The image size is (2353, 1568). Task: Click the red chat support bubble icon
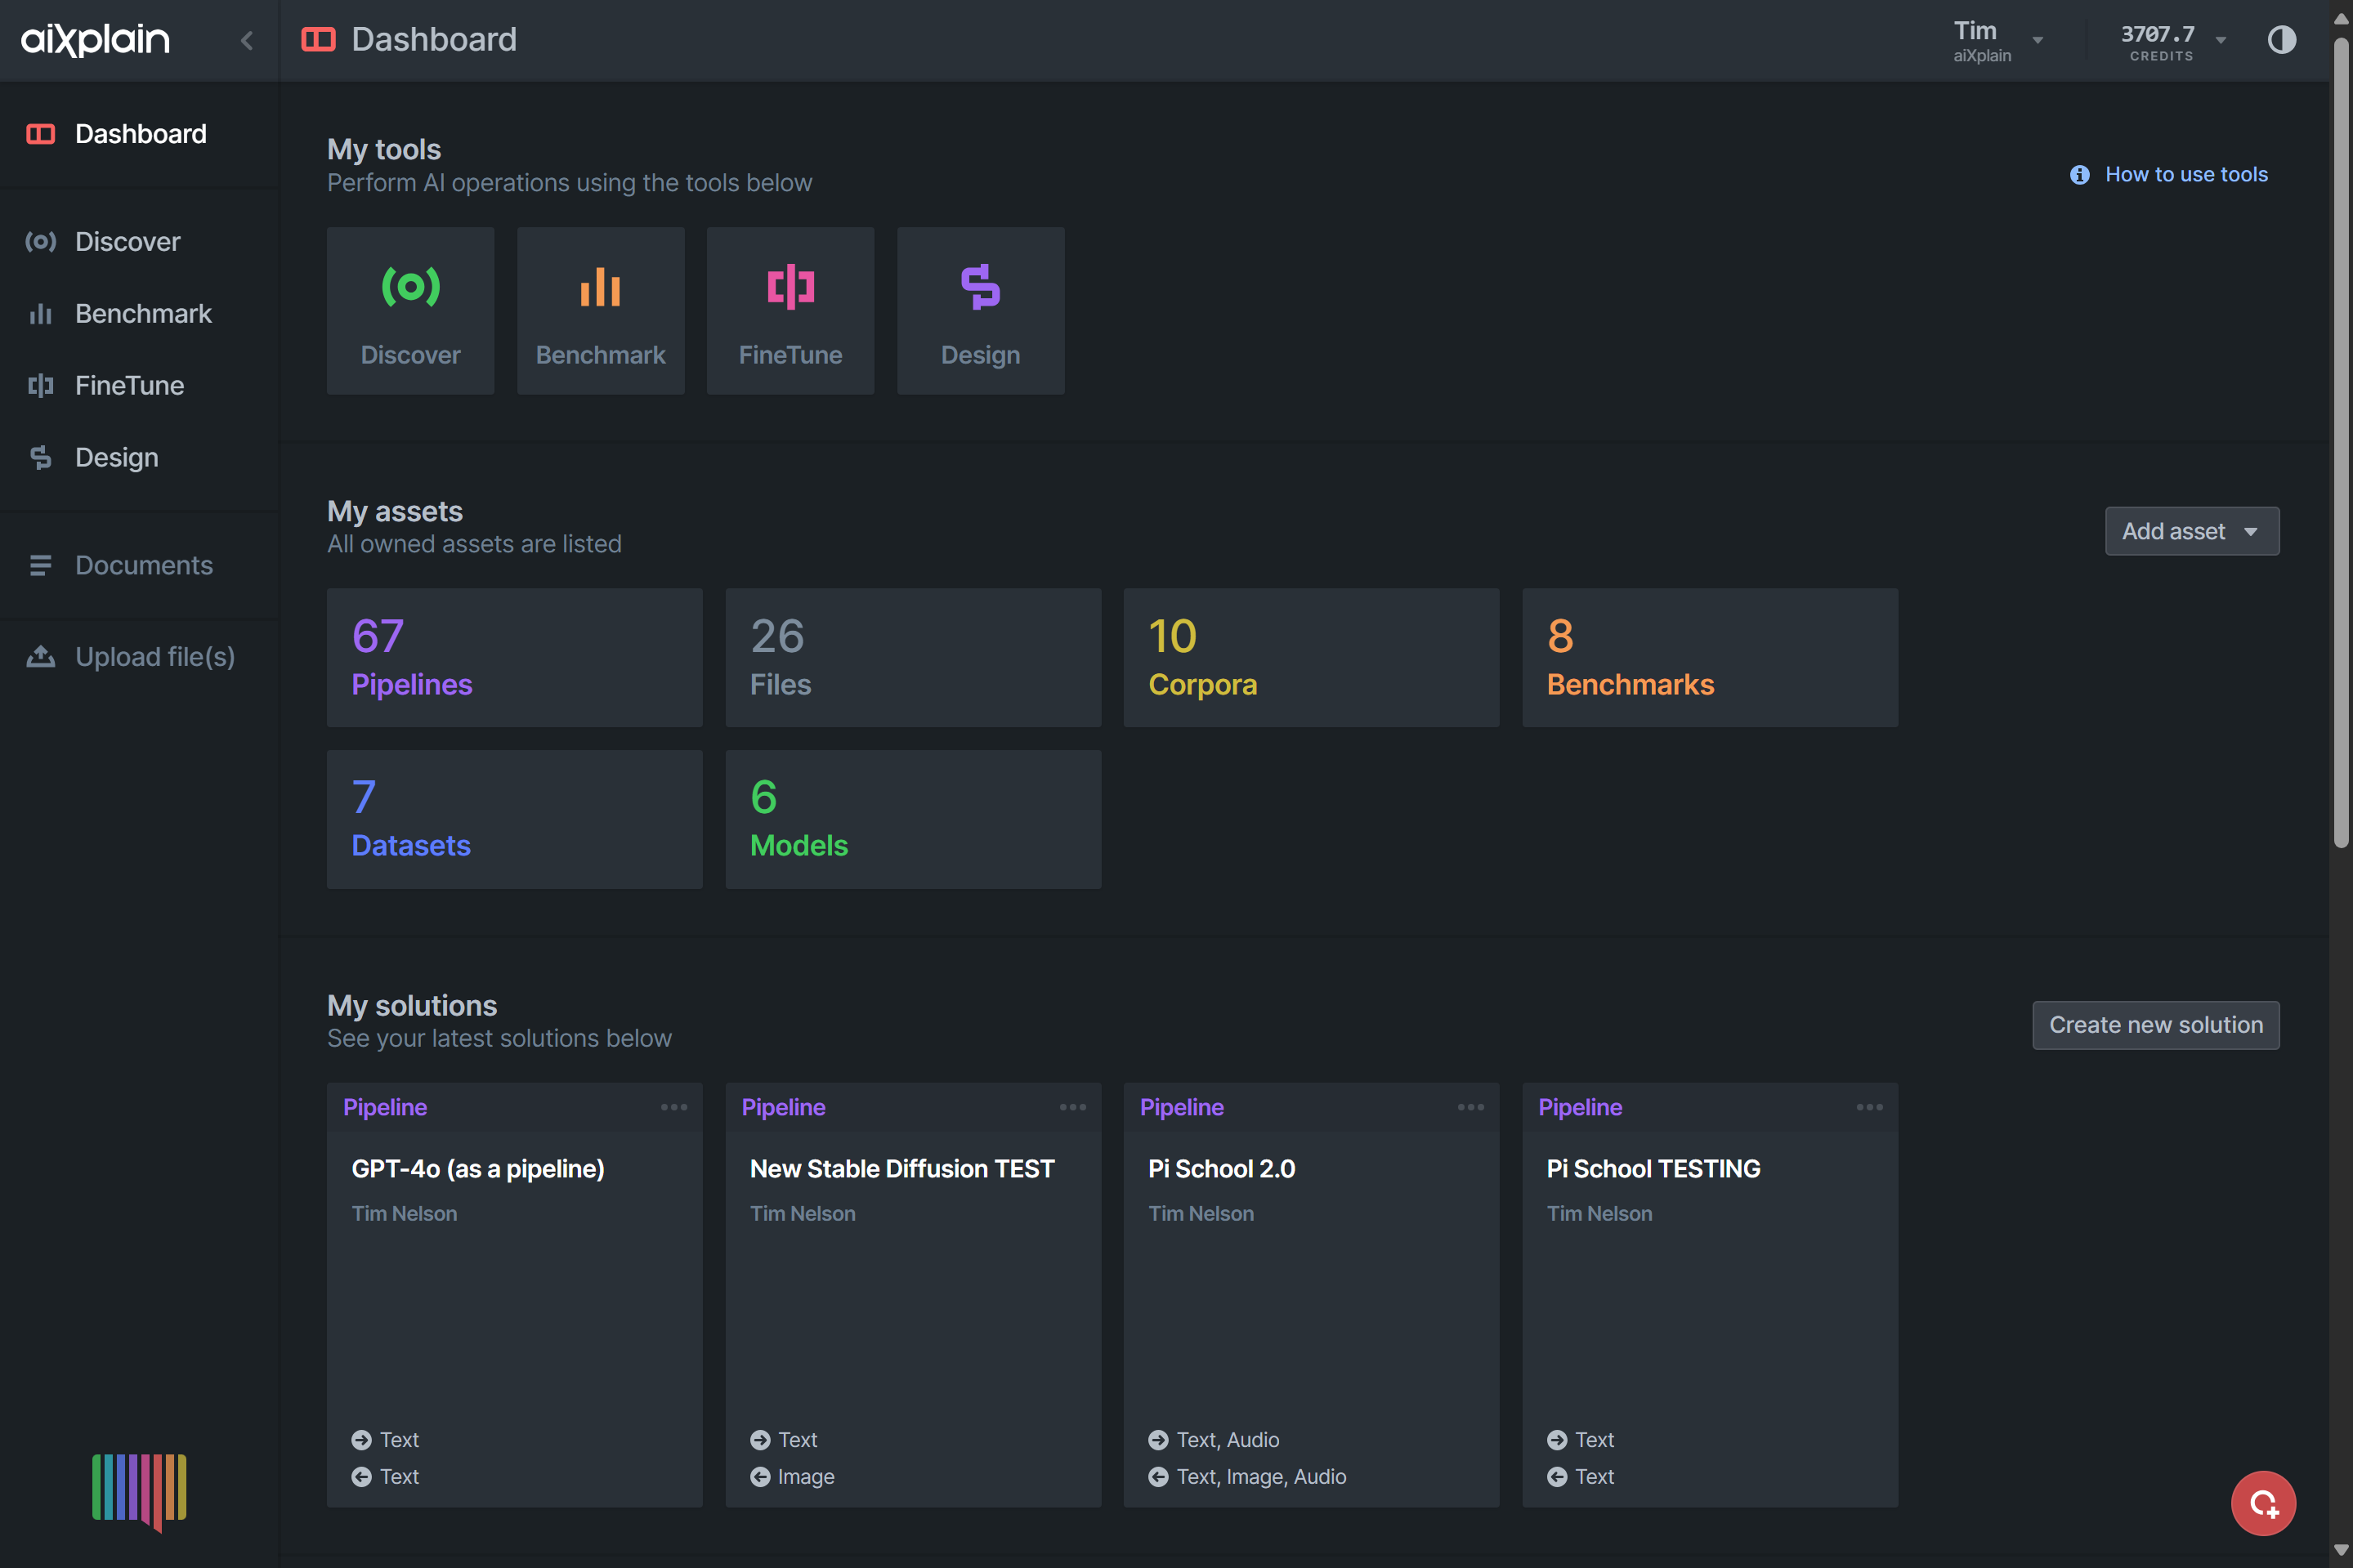pyautogui.click(x=2263, y=1503)
